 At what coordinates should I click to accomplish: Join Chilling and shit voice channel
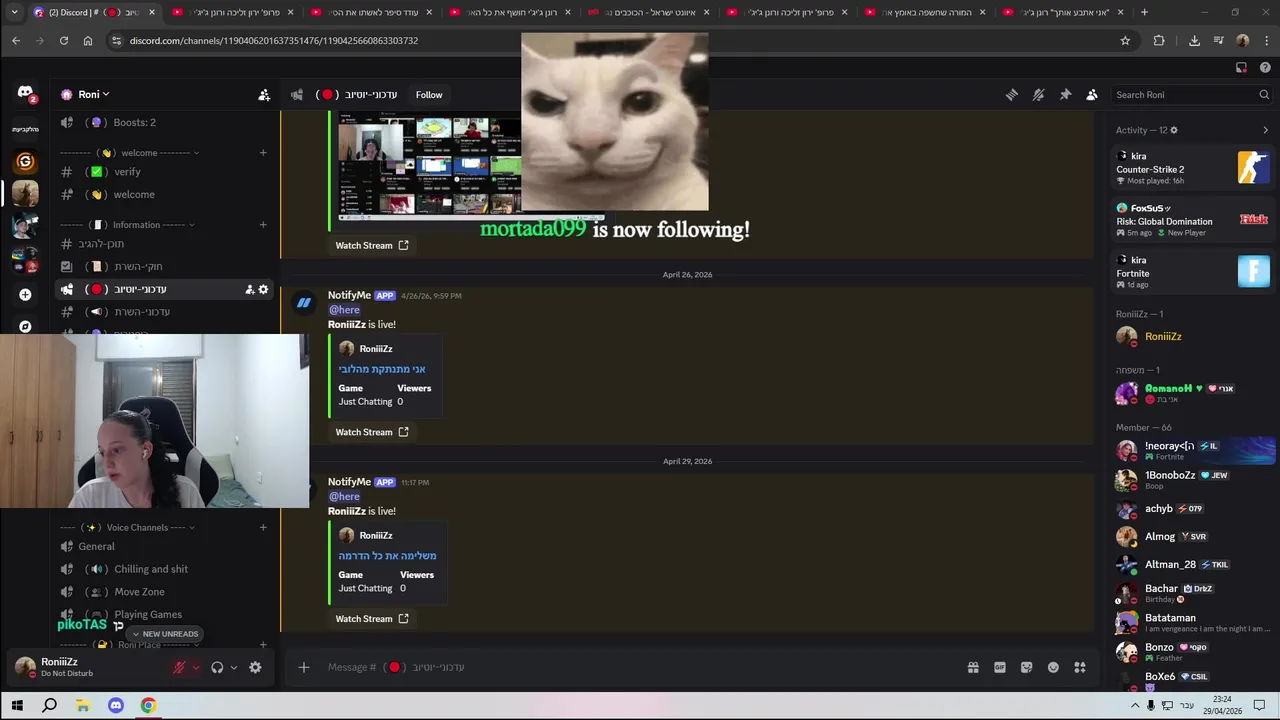(164, 570)
